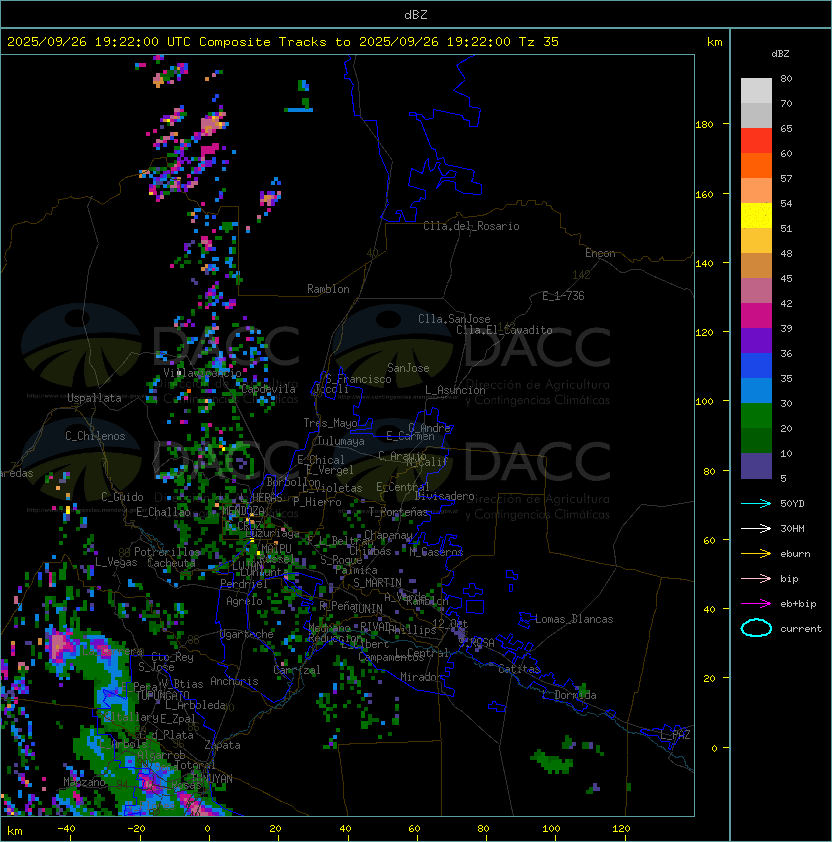Click the '-40' km horizontal axis tick
Viewport: 832px width, 842px height.
[x=66, y=829]
